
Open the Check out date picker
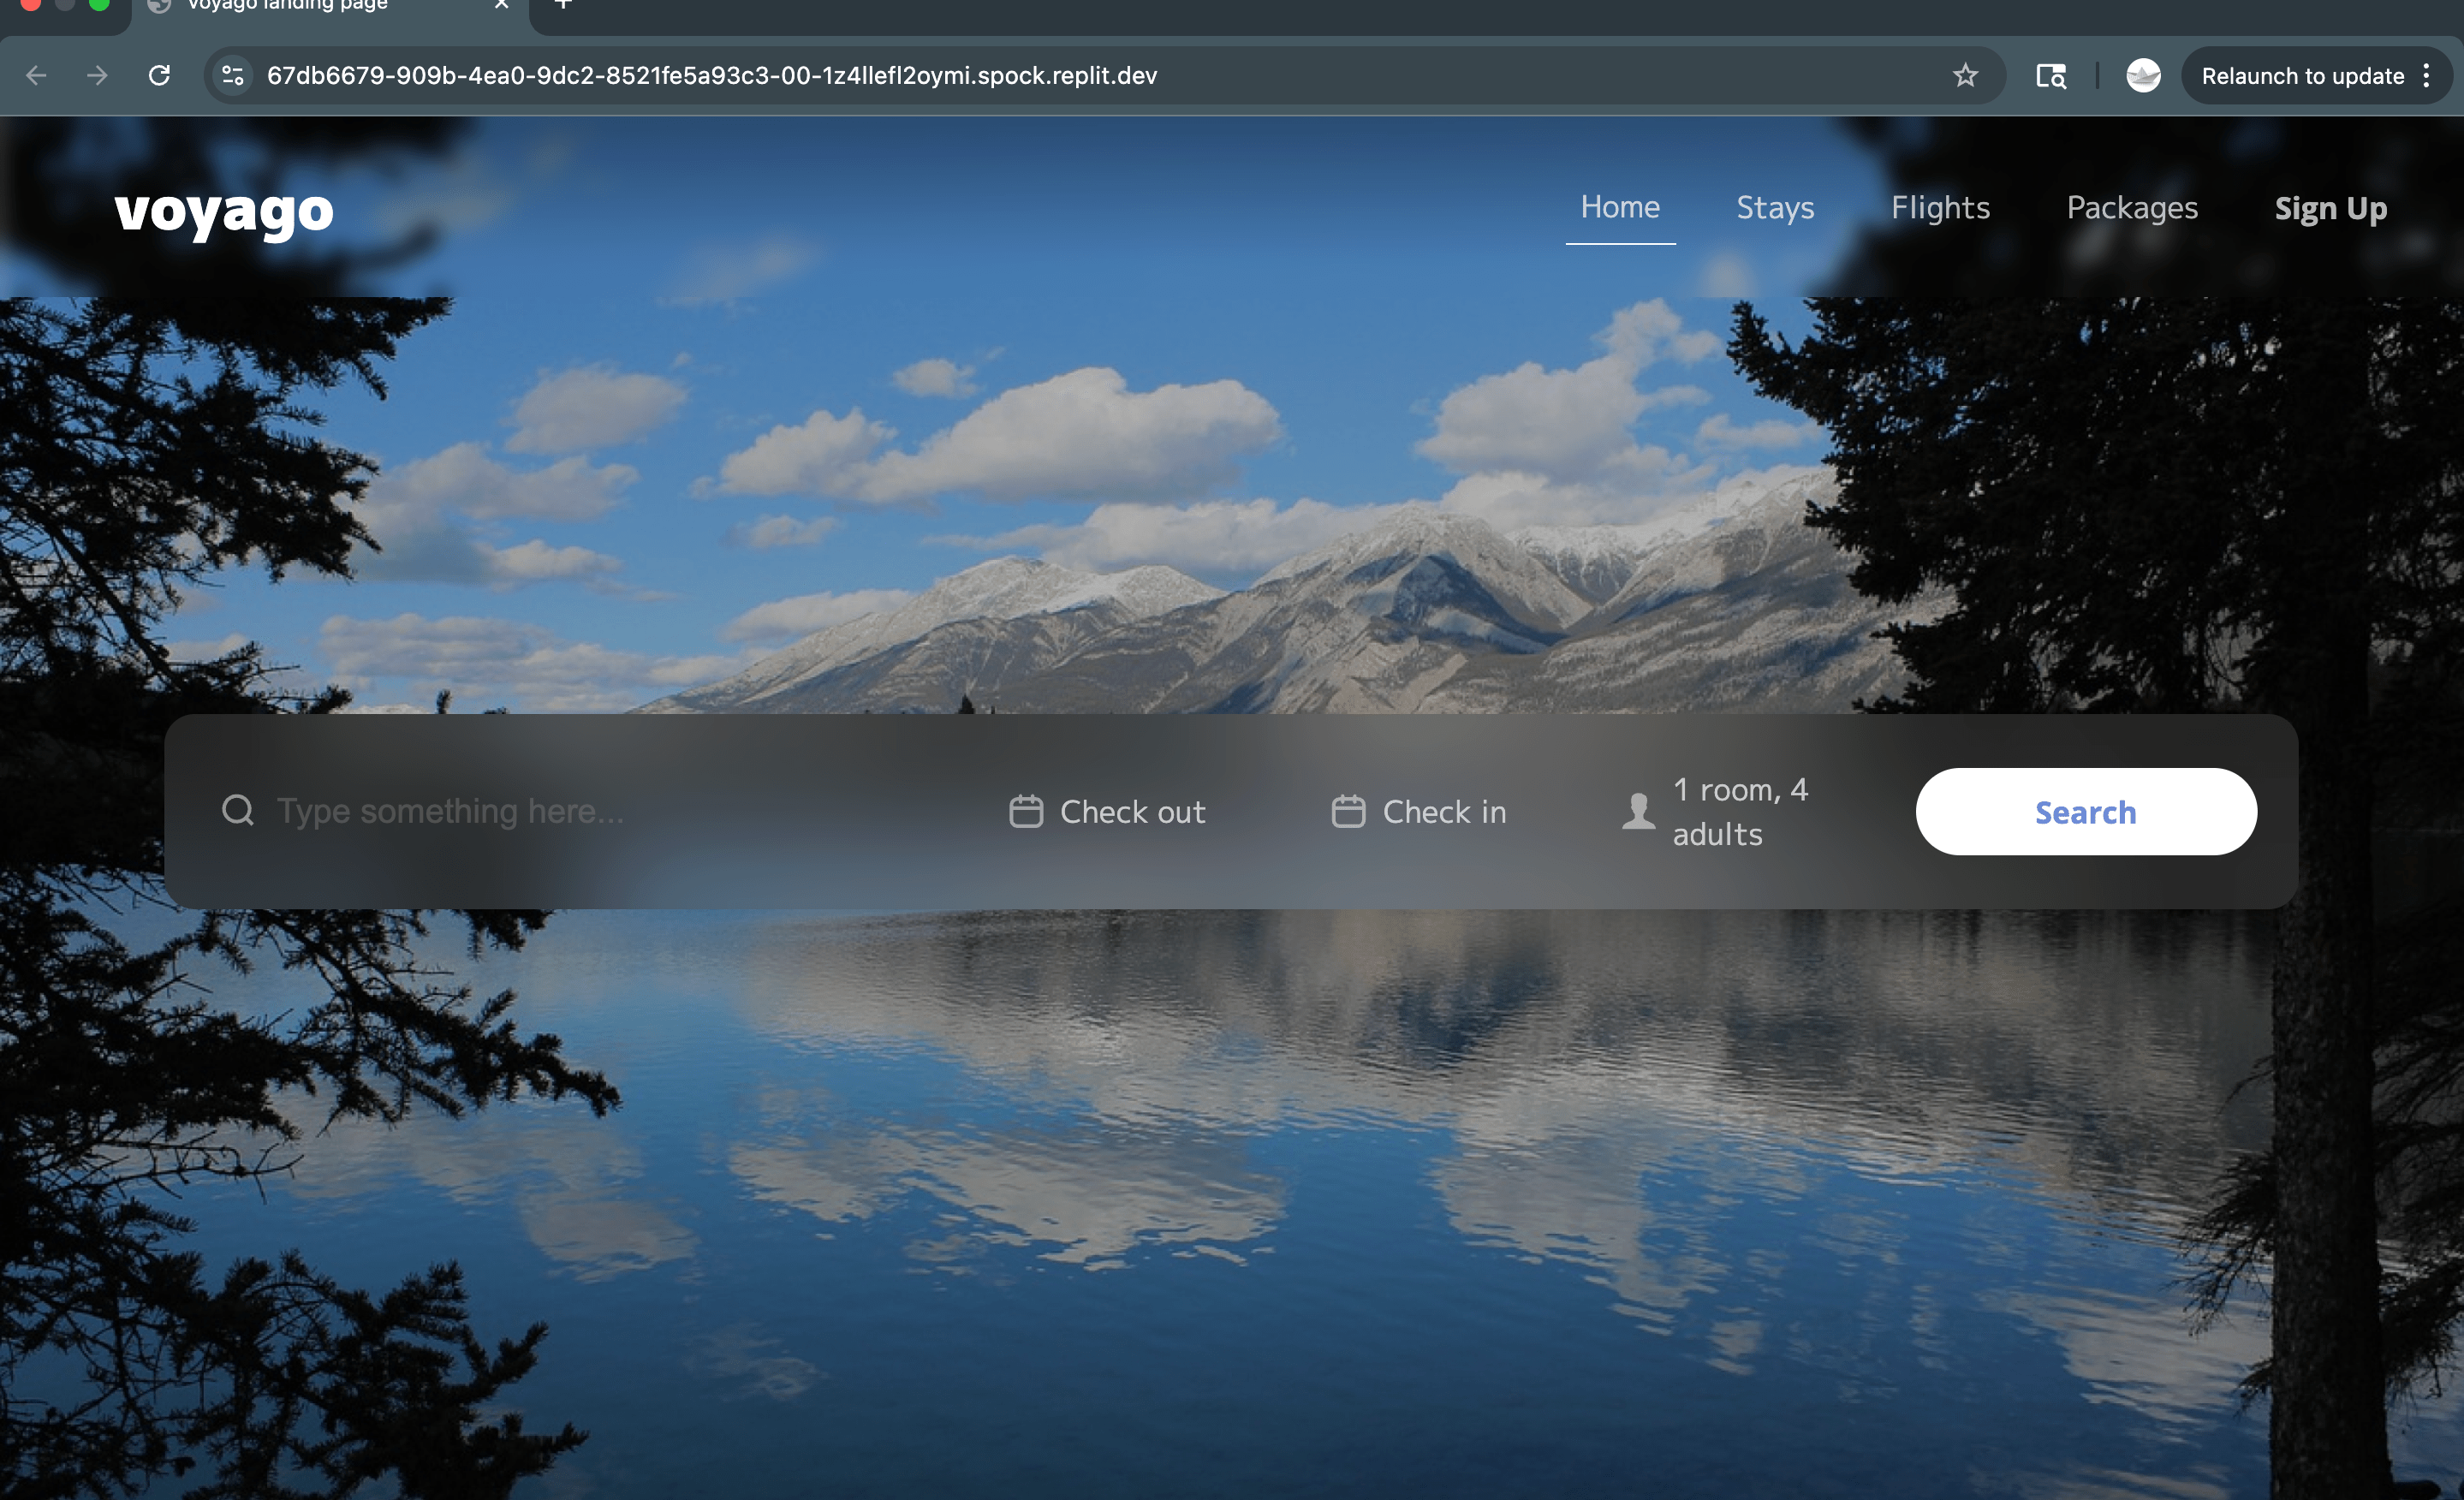pos(1132,812)
